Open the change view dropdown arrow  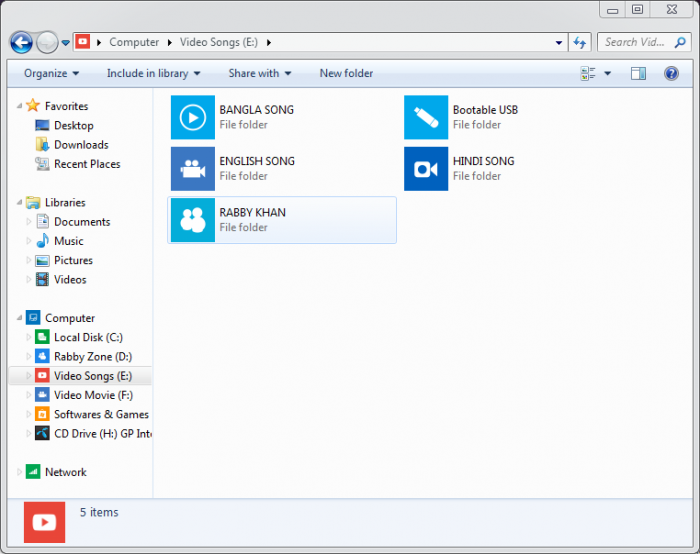pos(607,73)
